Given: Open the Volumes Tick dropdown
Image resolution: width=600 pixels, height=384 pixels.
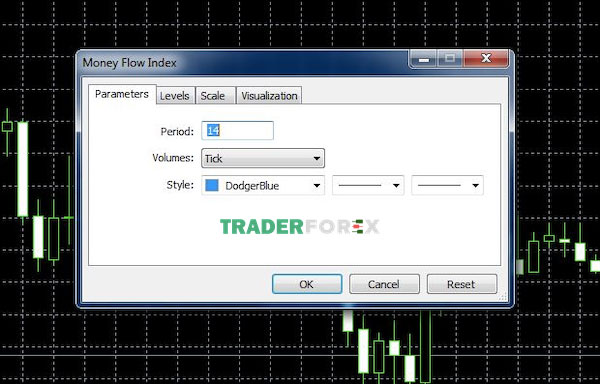Looking at the screenshot, I should click(x=263, y=158).
